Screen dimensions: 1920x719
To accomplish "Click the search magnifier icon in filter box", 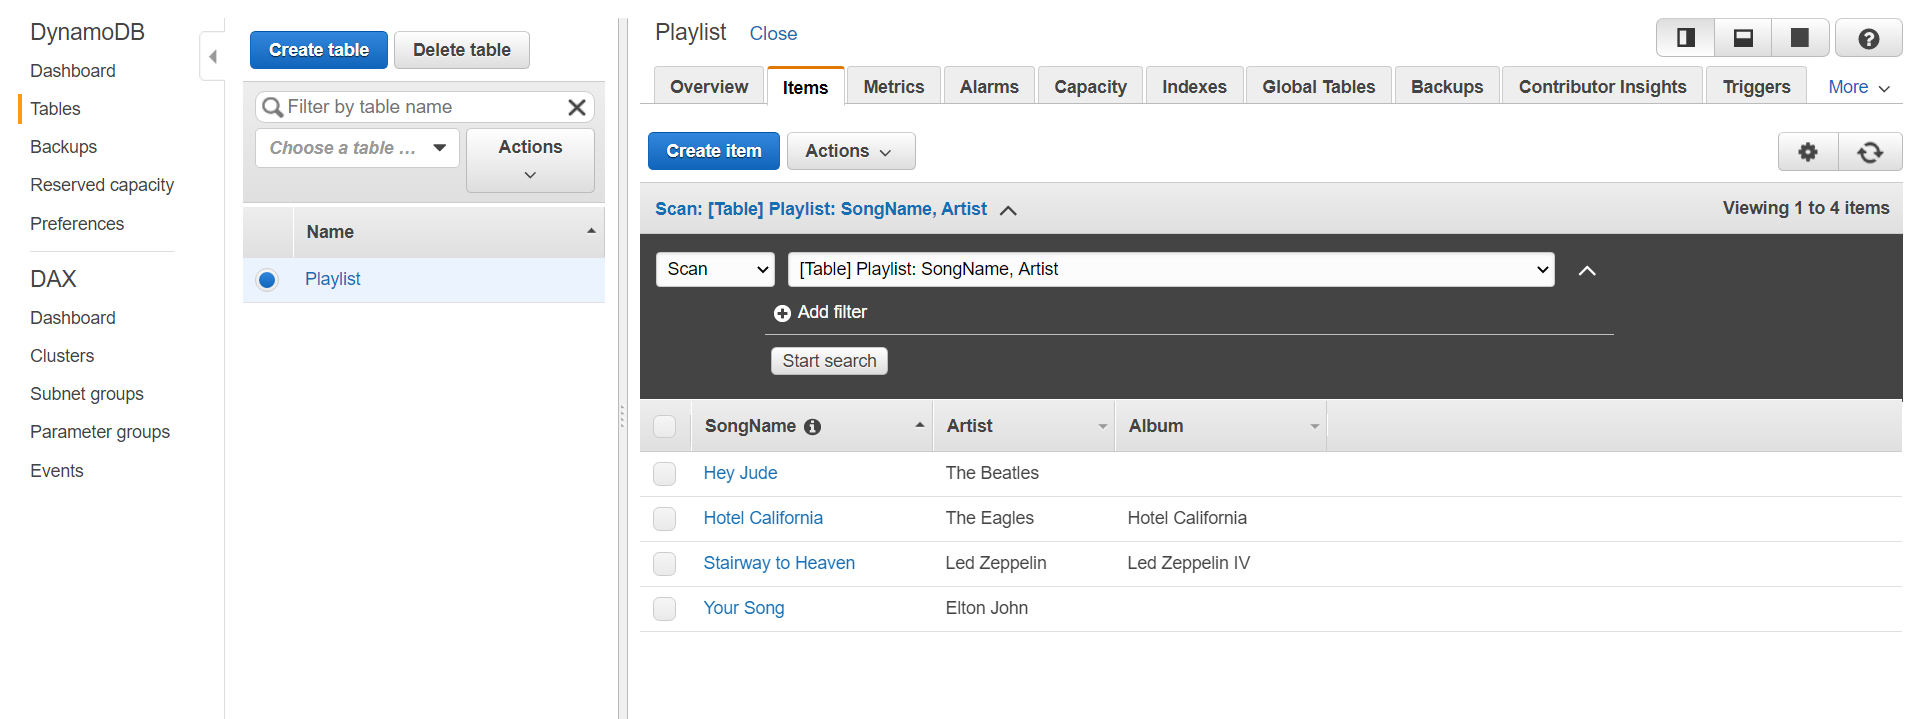I will point(272,107).
